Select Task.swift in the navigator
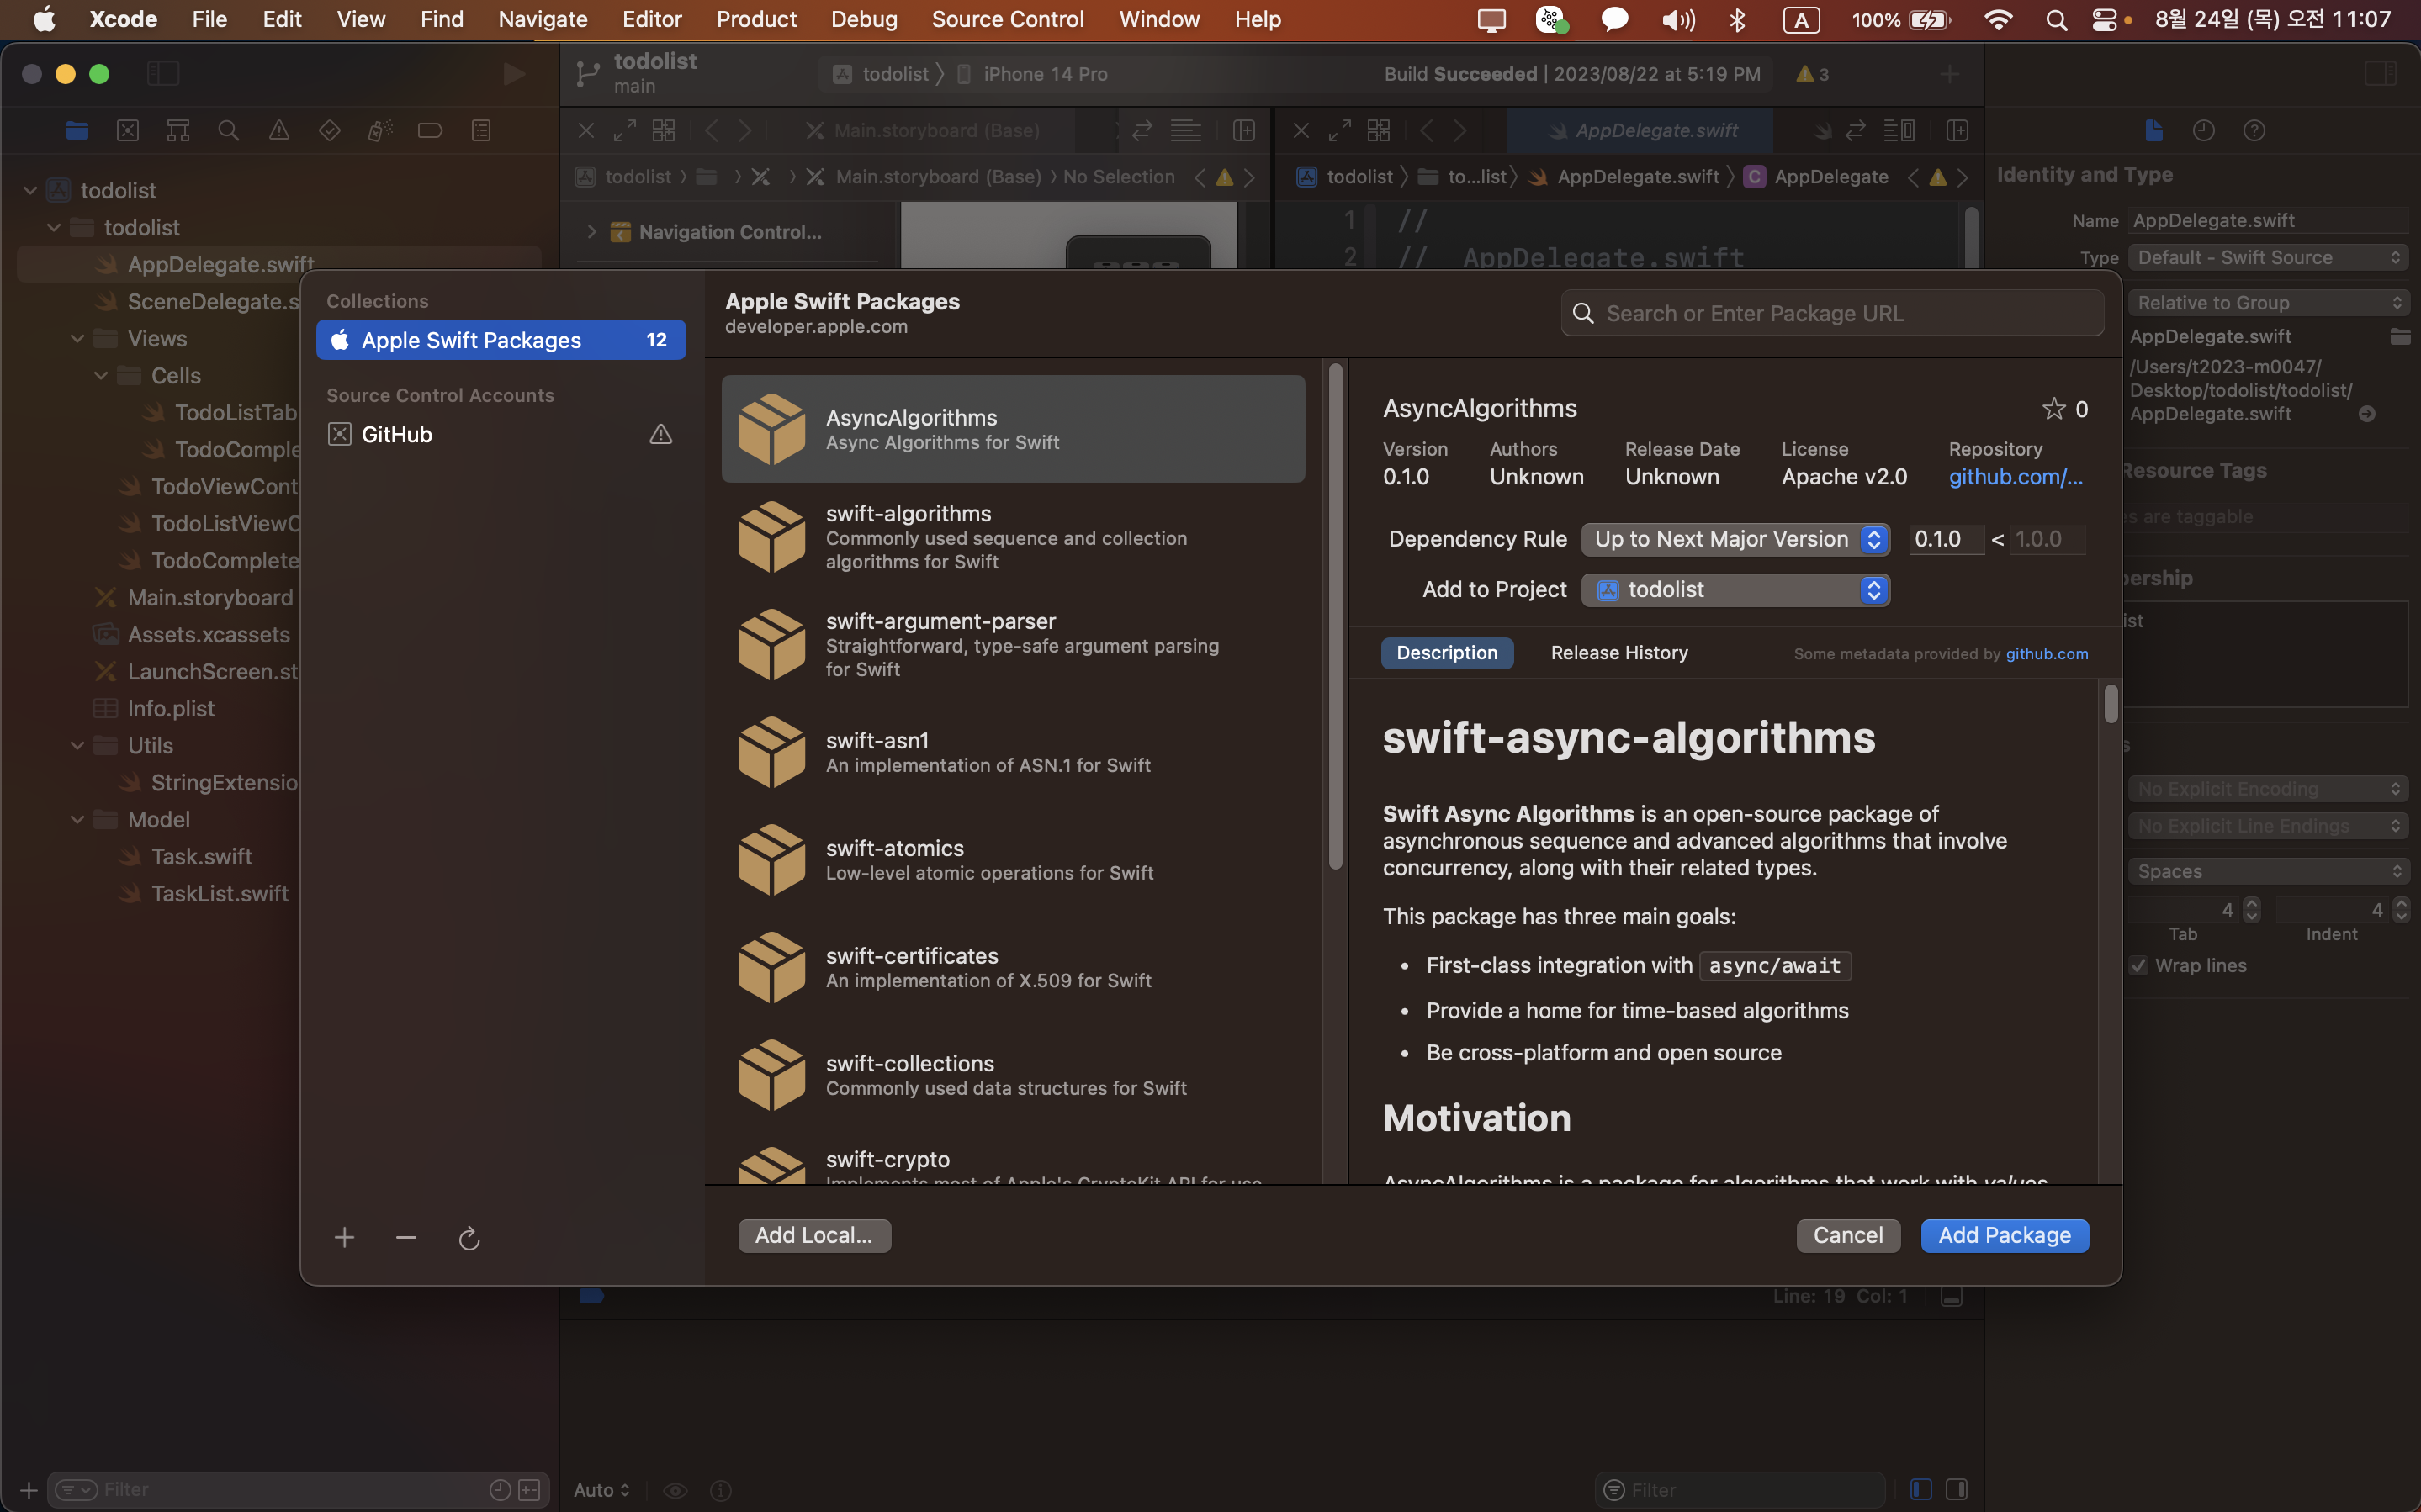 tap(201, 857)
